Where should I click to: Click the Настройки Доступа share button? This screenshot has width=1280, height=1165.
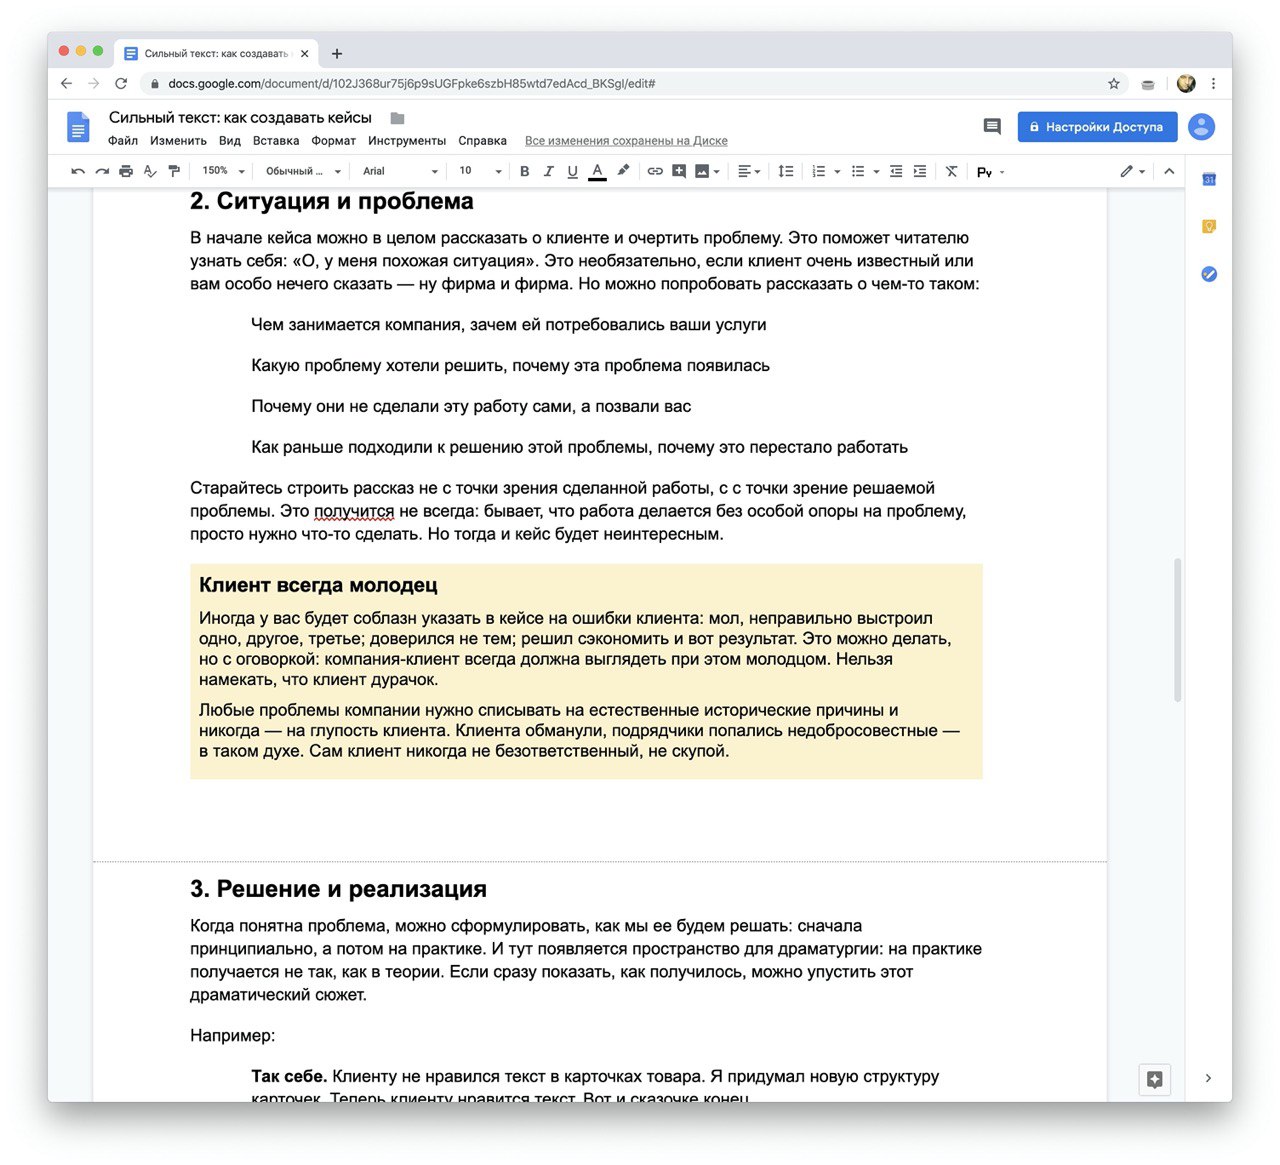pyautogui.click(x=1097, y=127)
